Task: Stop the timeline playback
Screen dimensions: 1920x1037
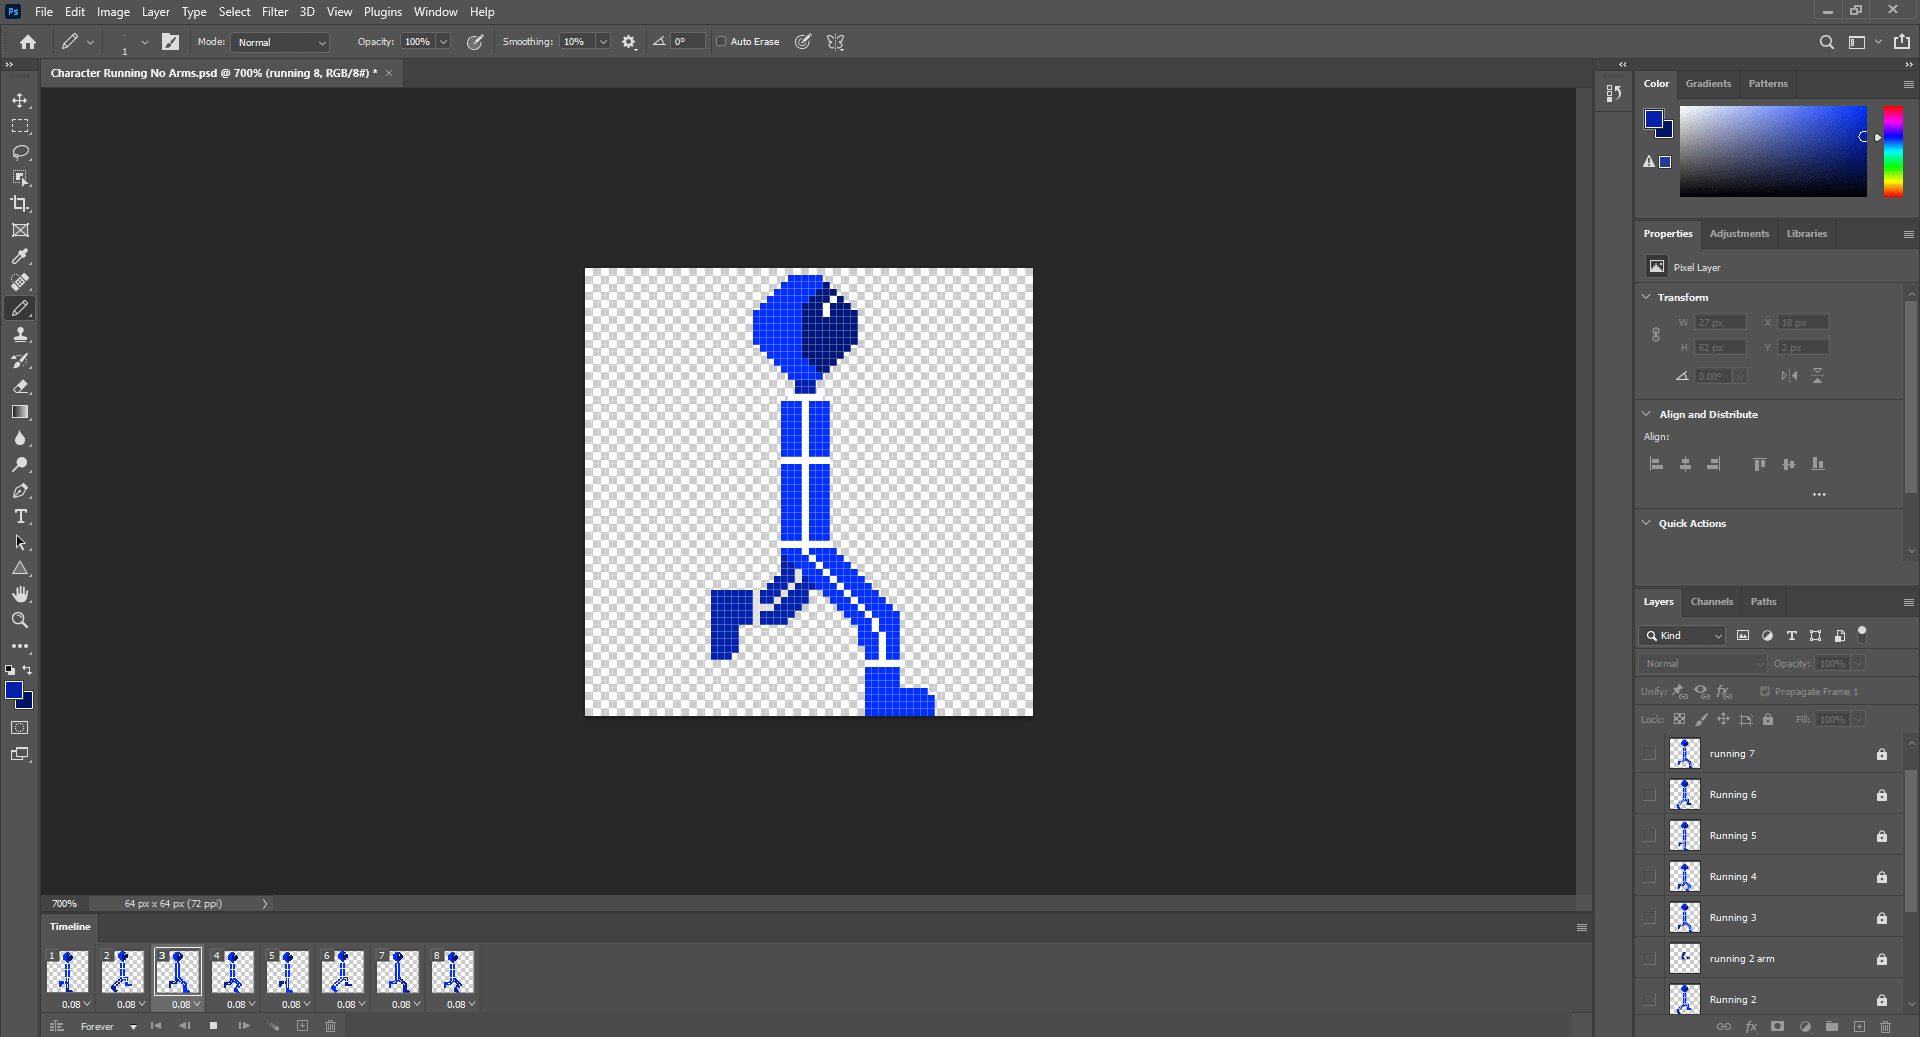Action: [x=212, y=1026]
